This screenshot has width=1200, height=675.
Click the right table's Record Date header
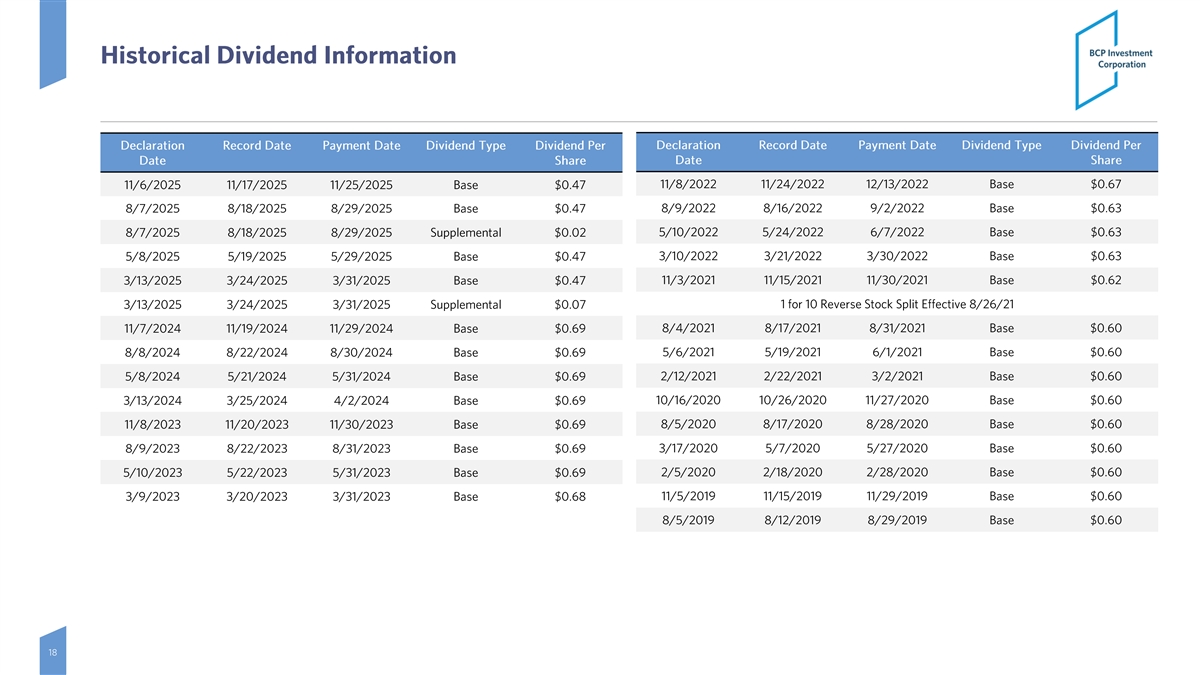click(792, 145)
